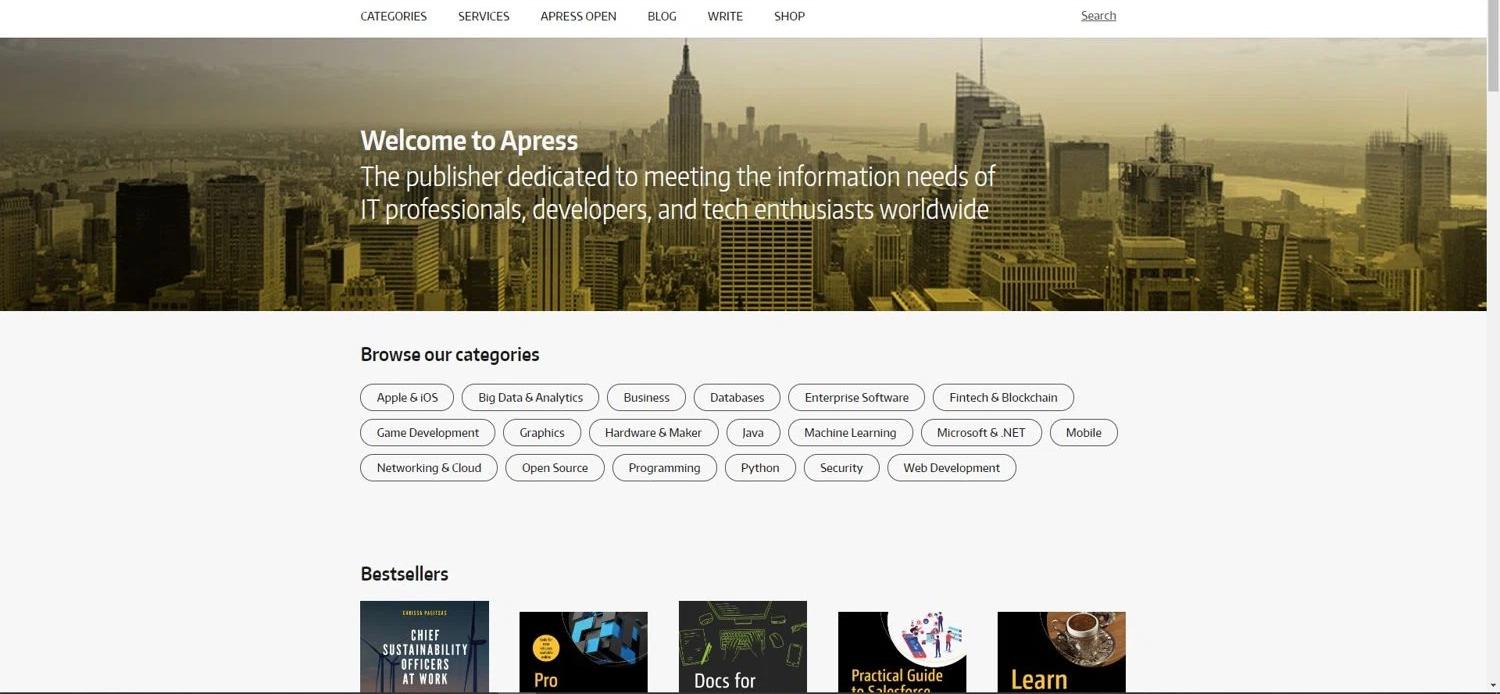
Task: Select Fintech & Blockchain category
Action: pos(1003,397)
